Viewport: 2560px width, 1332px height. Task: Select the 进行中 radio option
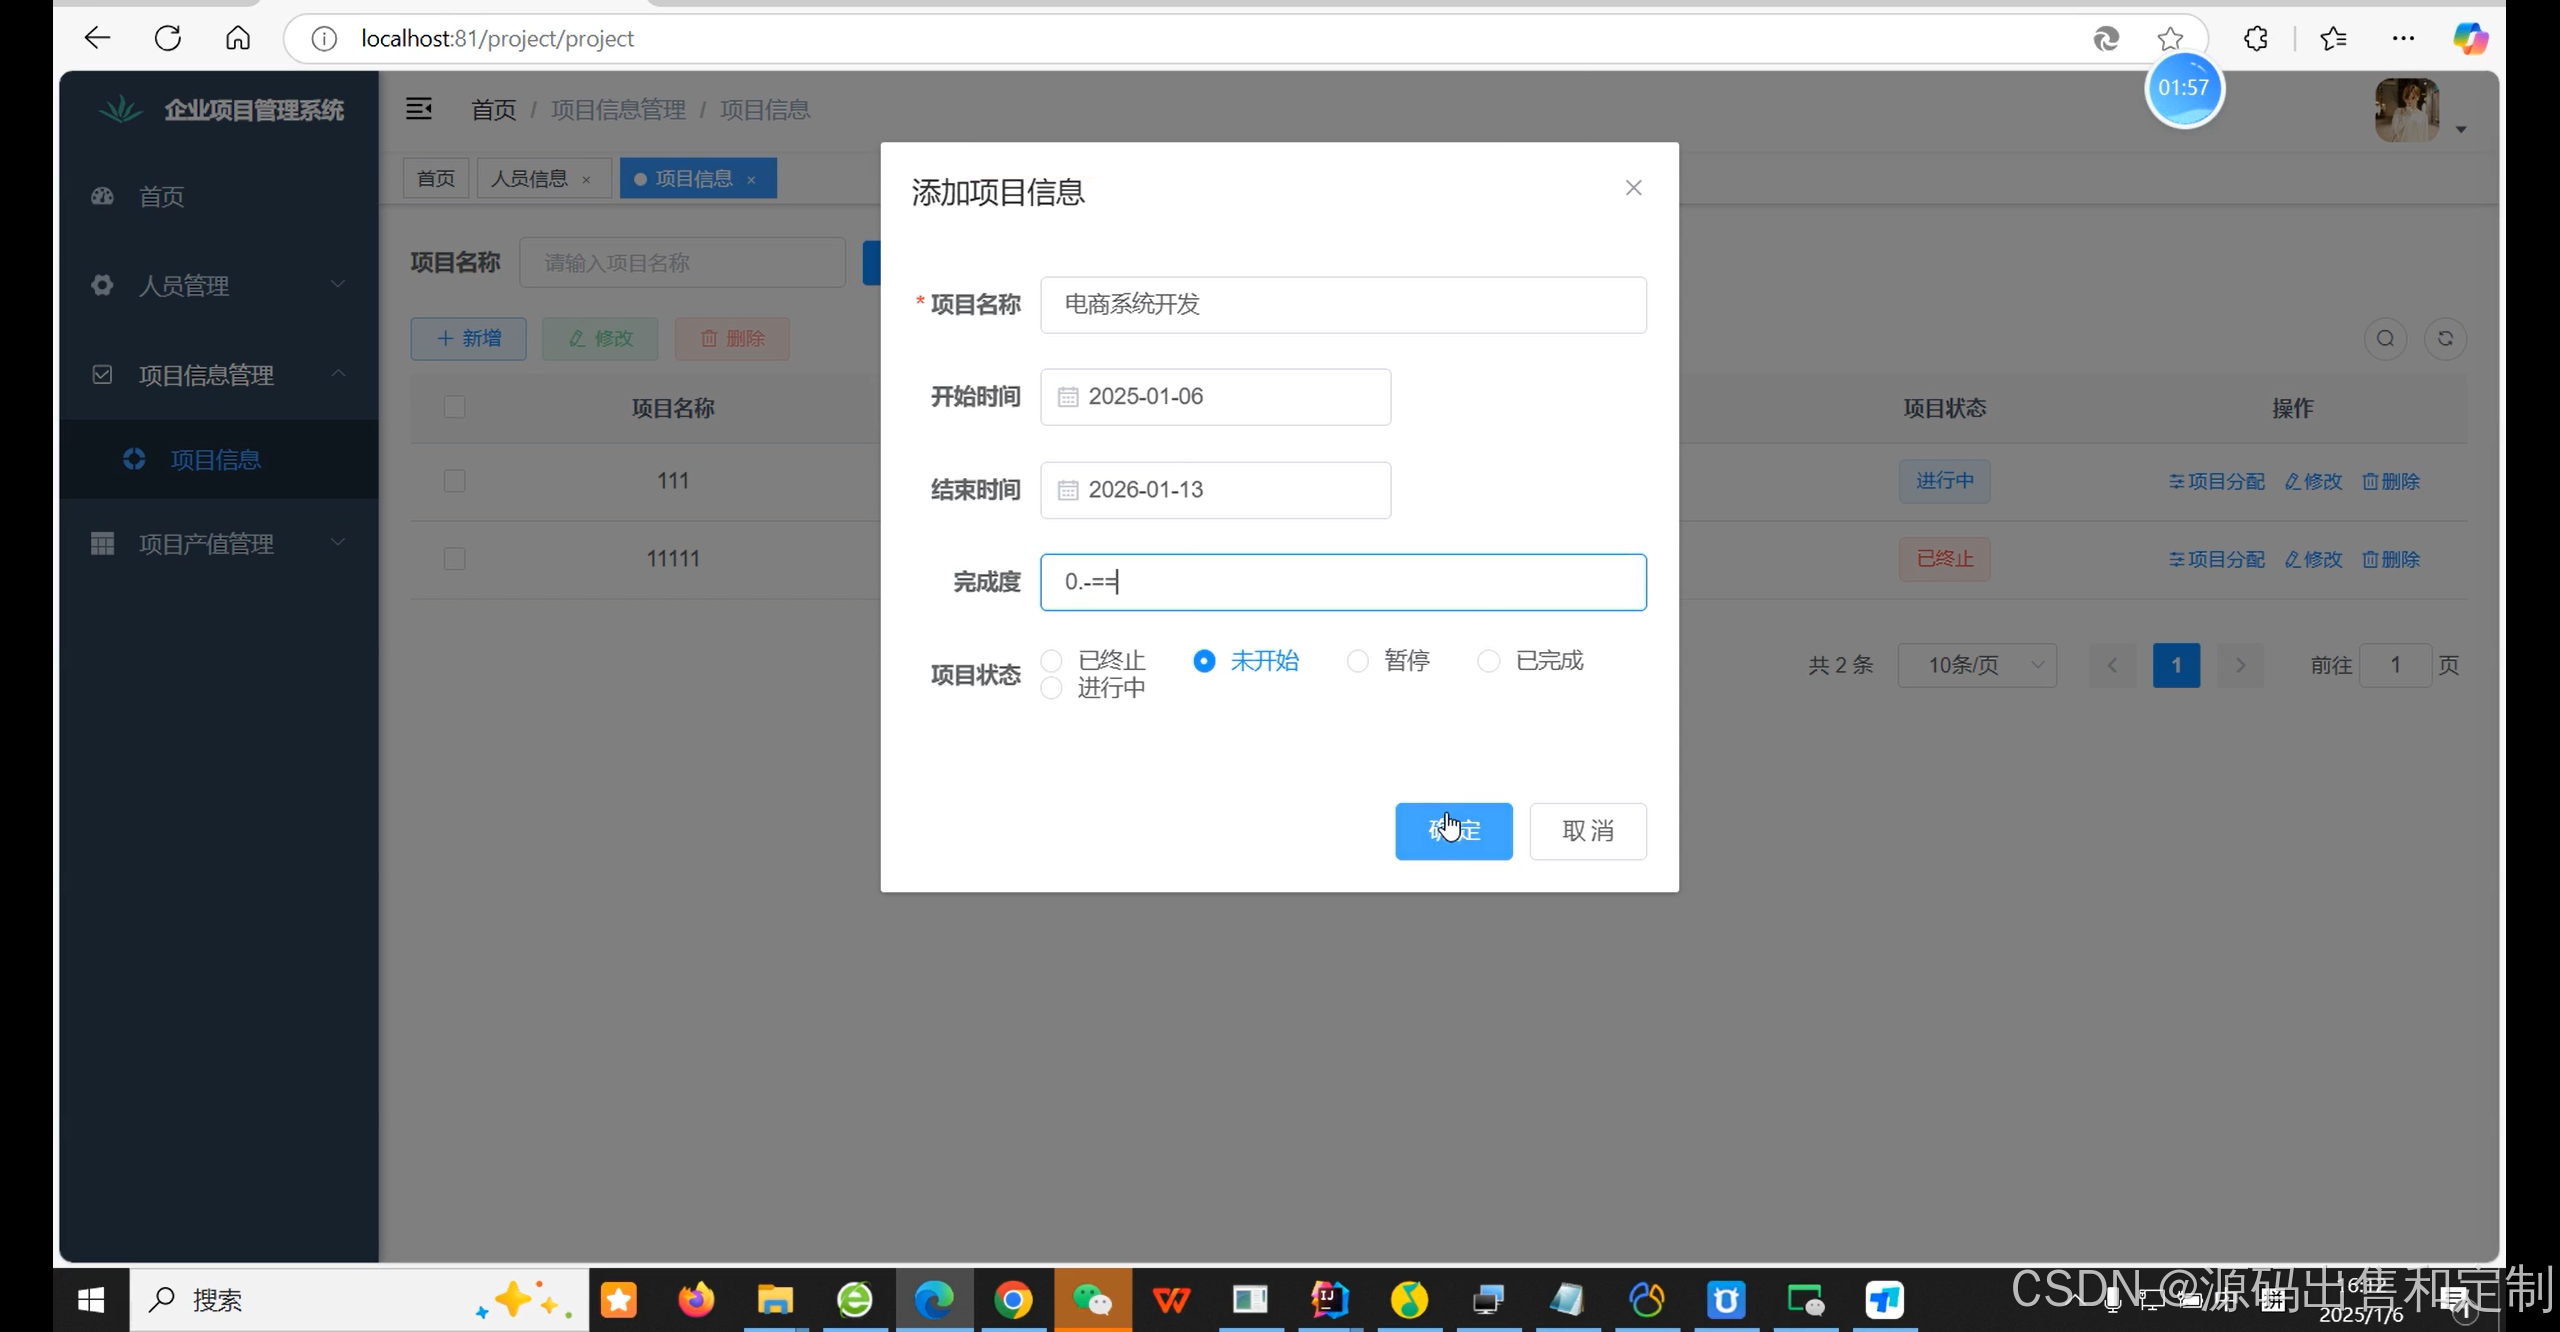(1051, 688)
